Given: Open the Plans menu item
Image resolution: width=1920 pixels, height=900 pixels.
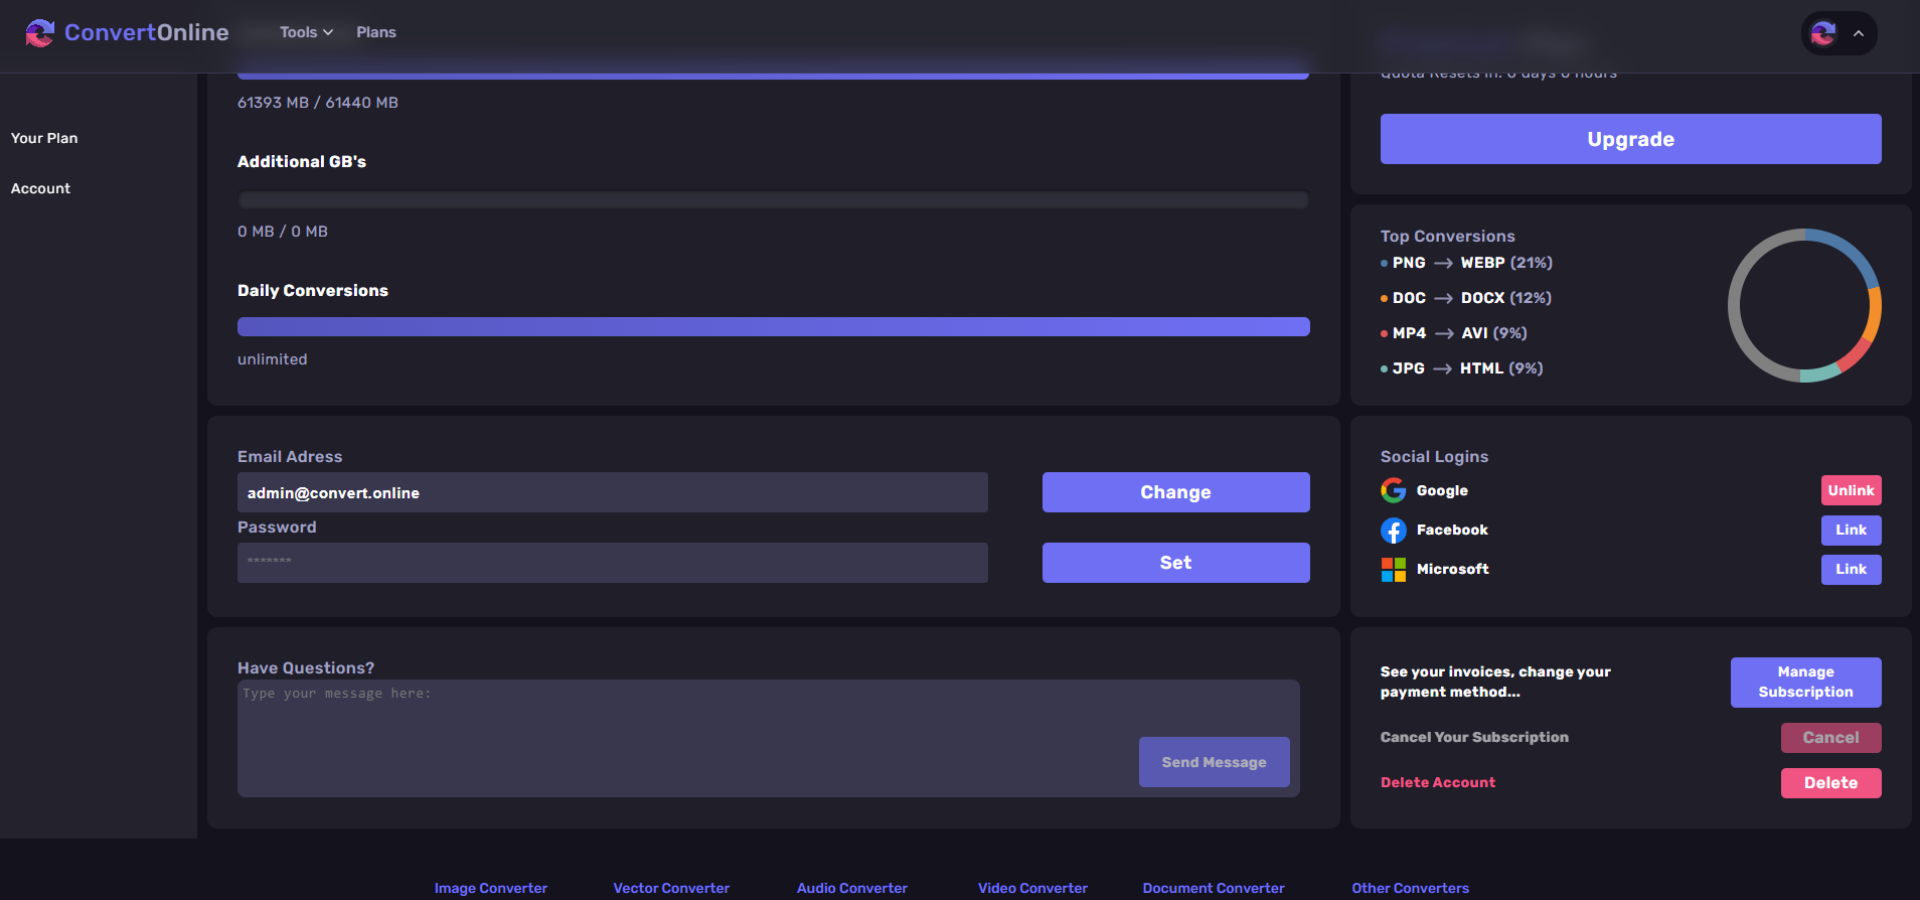Looking at the screenshot, I should (376, 32).
